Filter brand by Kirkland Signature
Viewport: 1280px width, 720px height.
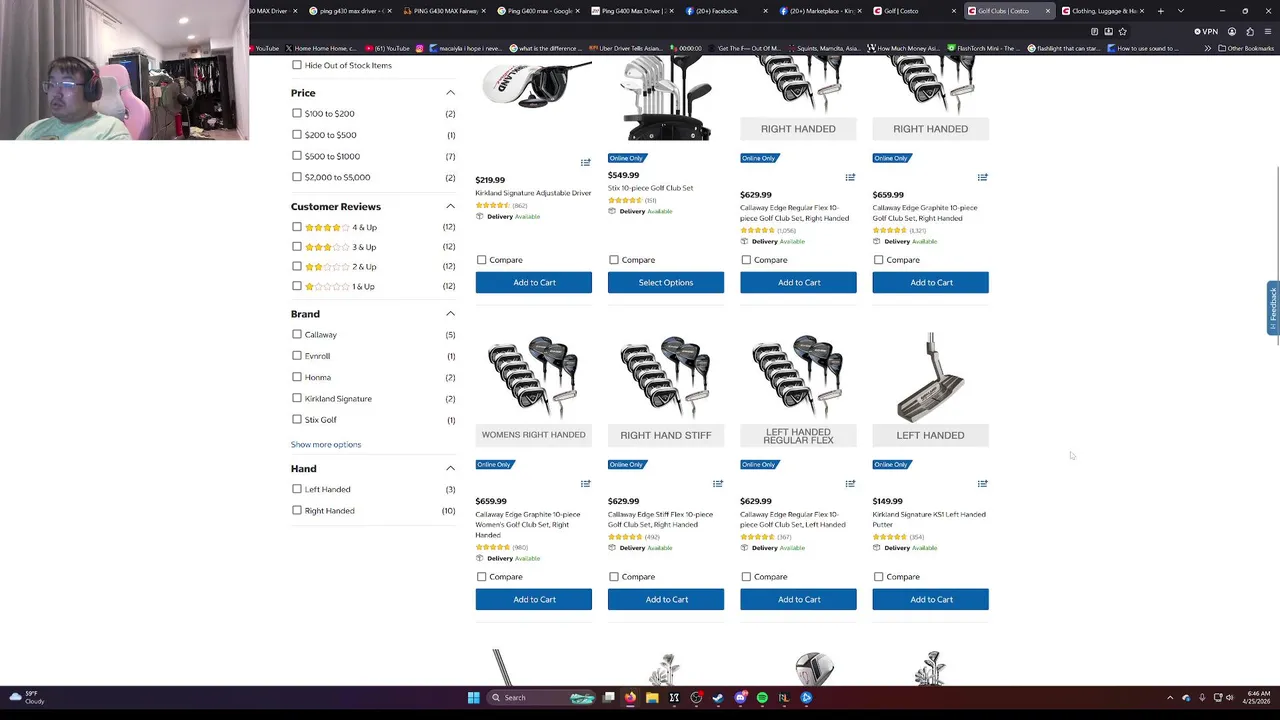(296, 398)
